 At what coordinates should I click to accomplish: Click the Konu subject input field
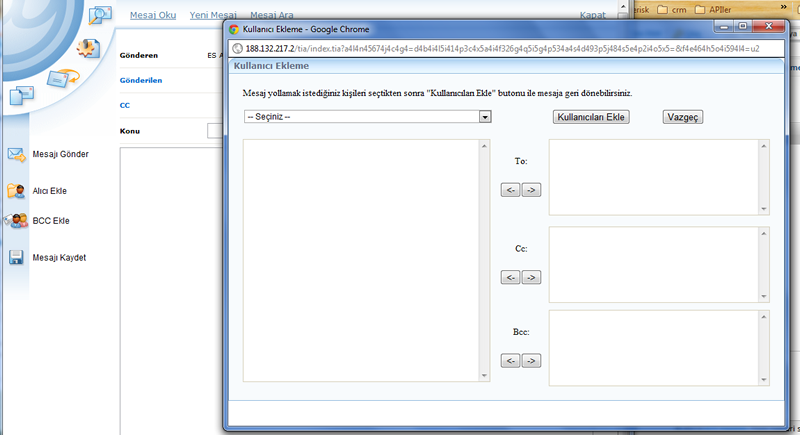tap(214, 131)
